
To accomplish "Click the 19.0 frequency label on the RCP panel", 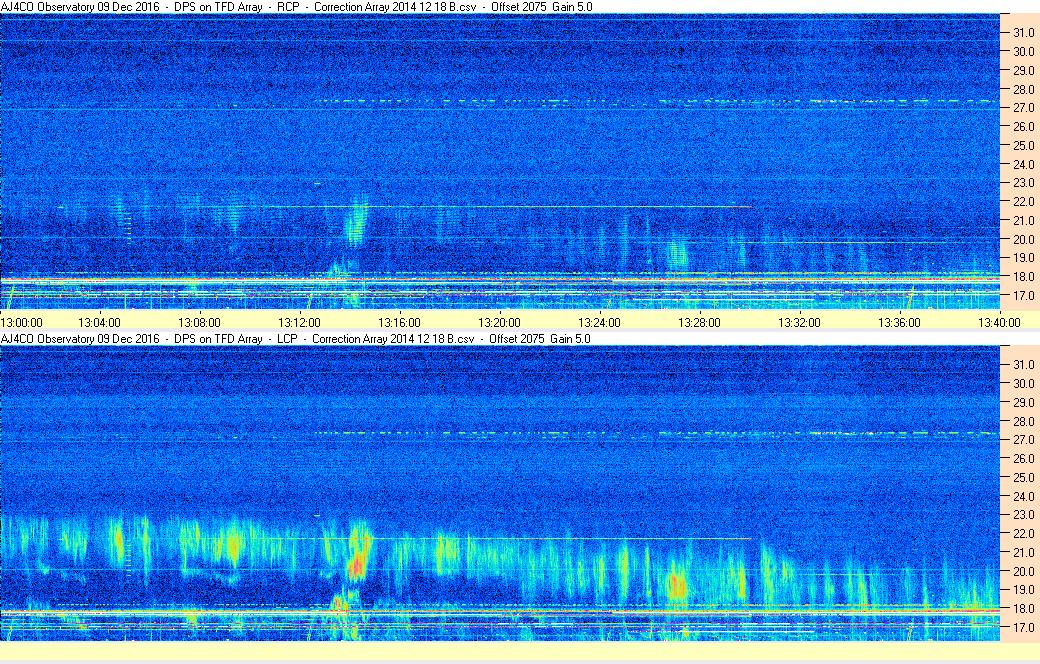I will coord(1023,258).
